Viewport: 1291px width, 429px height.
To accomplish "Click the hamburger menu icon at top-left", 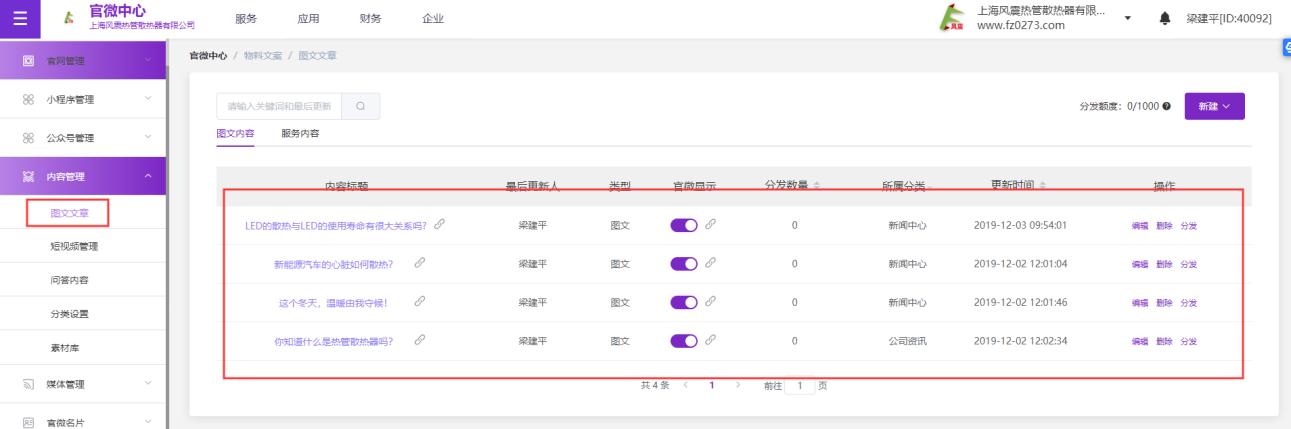I will pos(19,19).
